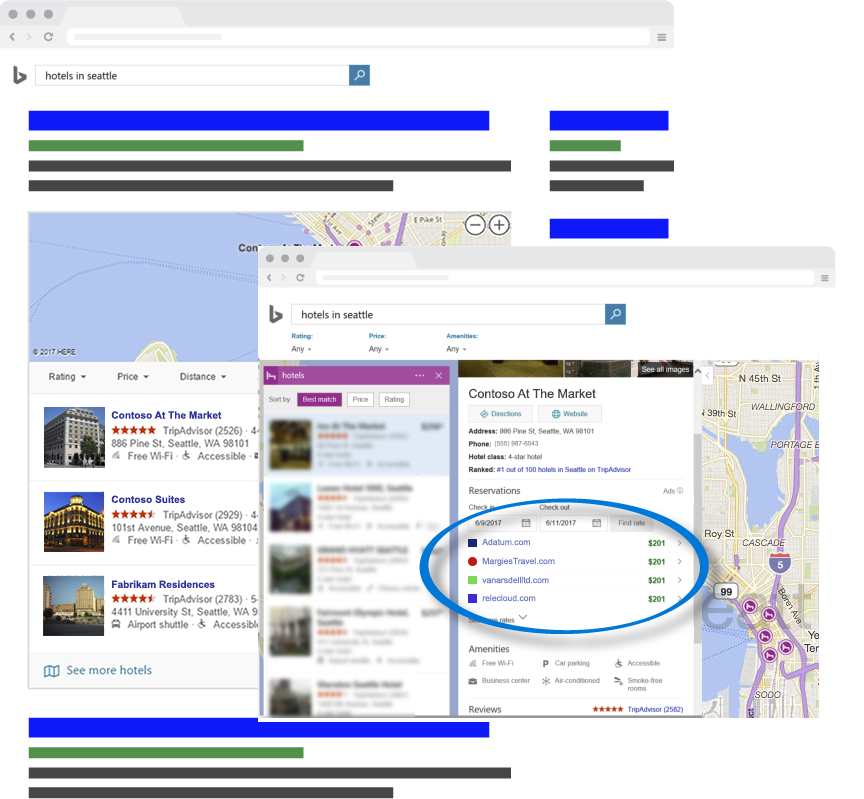
Task: Open the vanarsdelltd.com link
Action: pyautogui.click(x=515, y=580)
